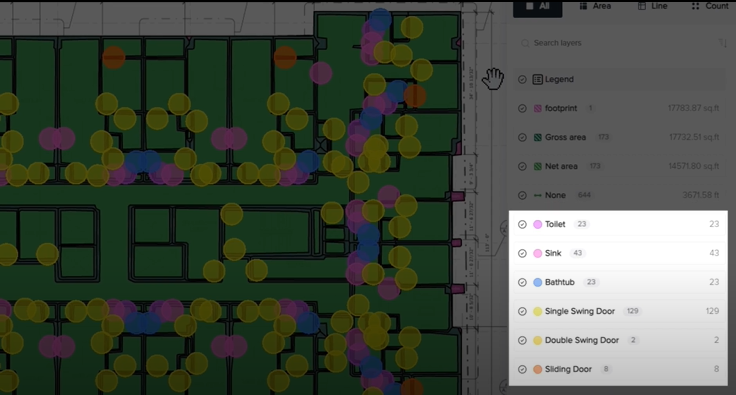Open the Single Swing Door yellow swatch
Image resolution: width=736 pixels, height=395 pixels.
click(x=537, y=311)
